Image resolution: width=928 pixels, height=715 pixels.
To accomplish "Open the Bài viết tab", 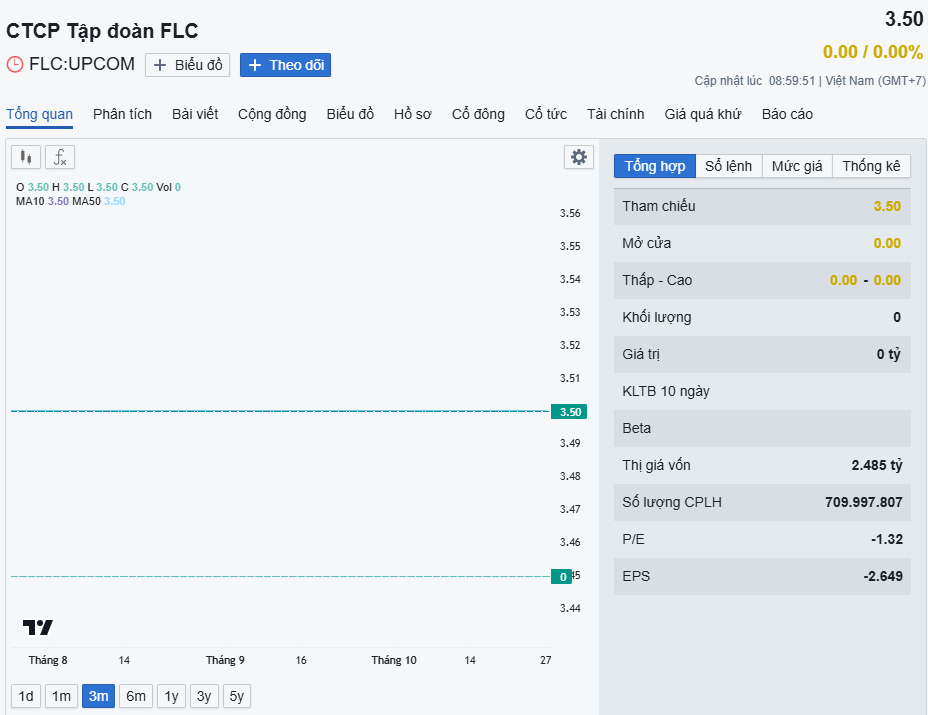I will 195,114.
